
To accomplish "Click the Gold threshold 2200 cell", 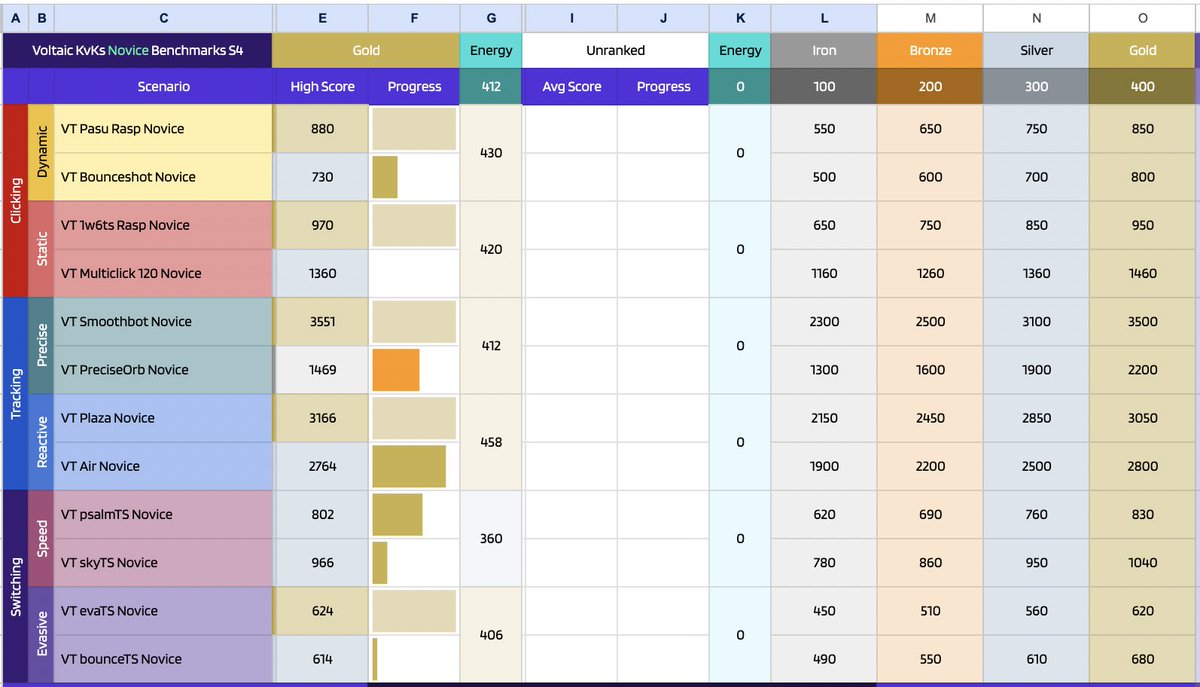I will tap(1143, 370).
